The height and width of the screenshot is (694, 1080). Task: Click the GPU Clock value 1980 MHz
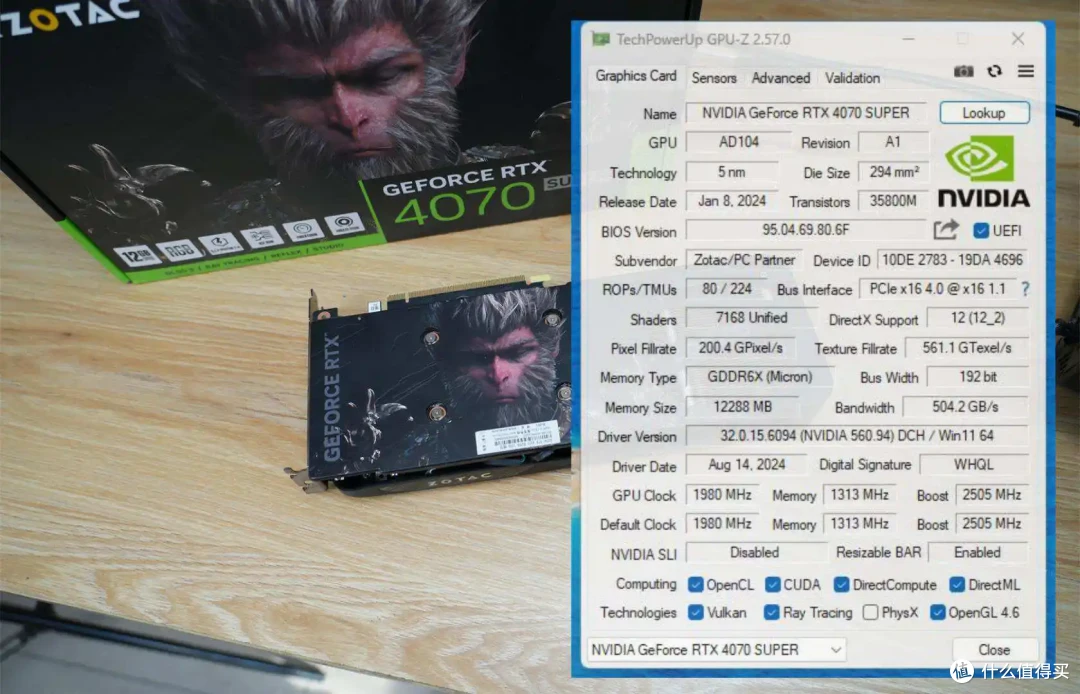[722, 495]
